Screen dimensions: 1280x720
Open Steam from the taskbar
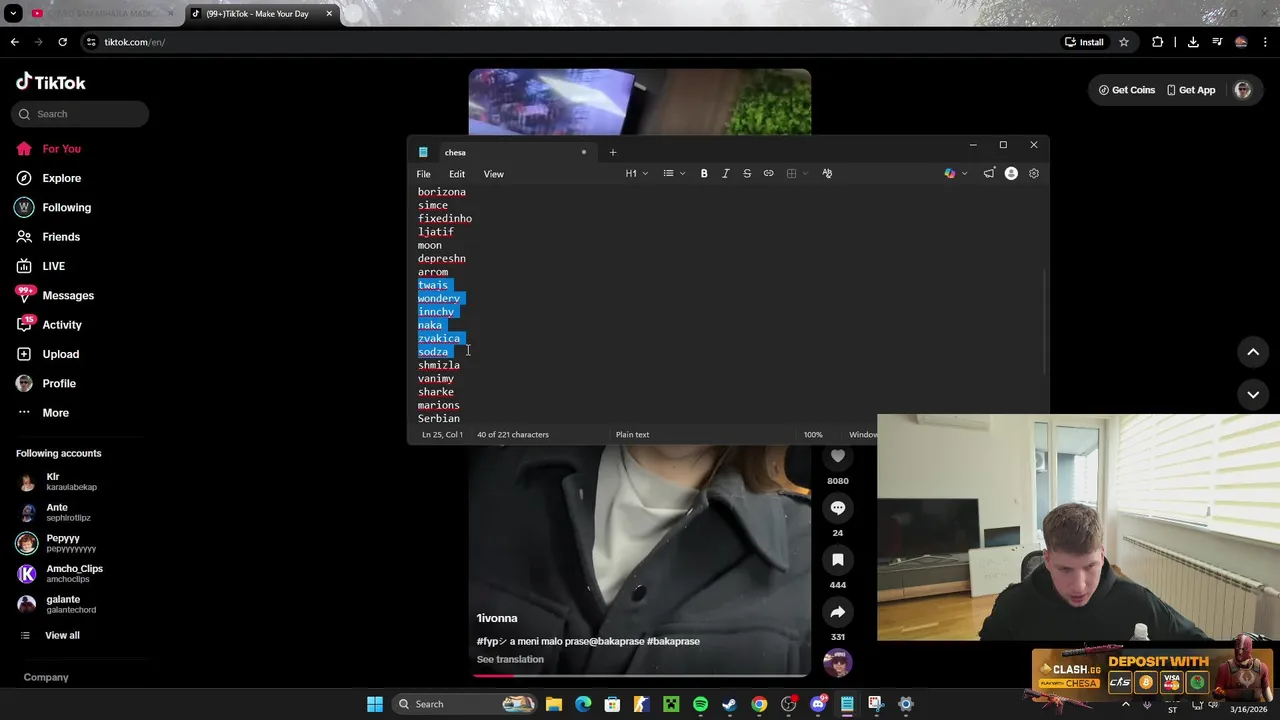click(729, 704)
